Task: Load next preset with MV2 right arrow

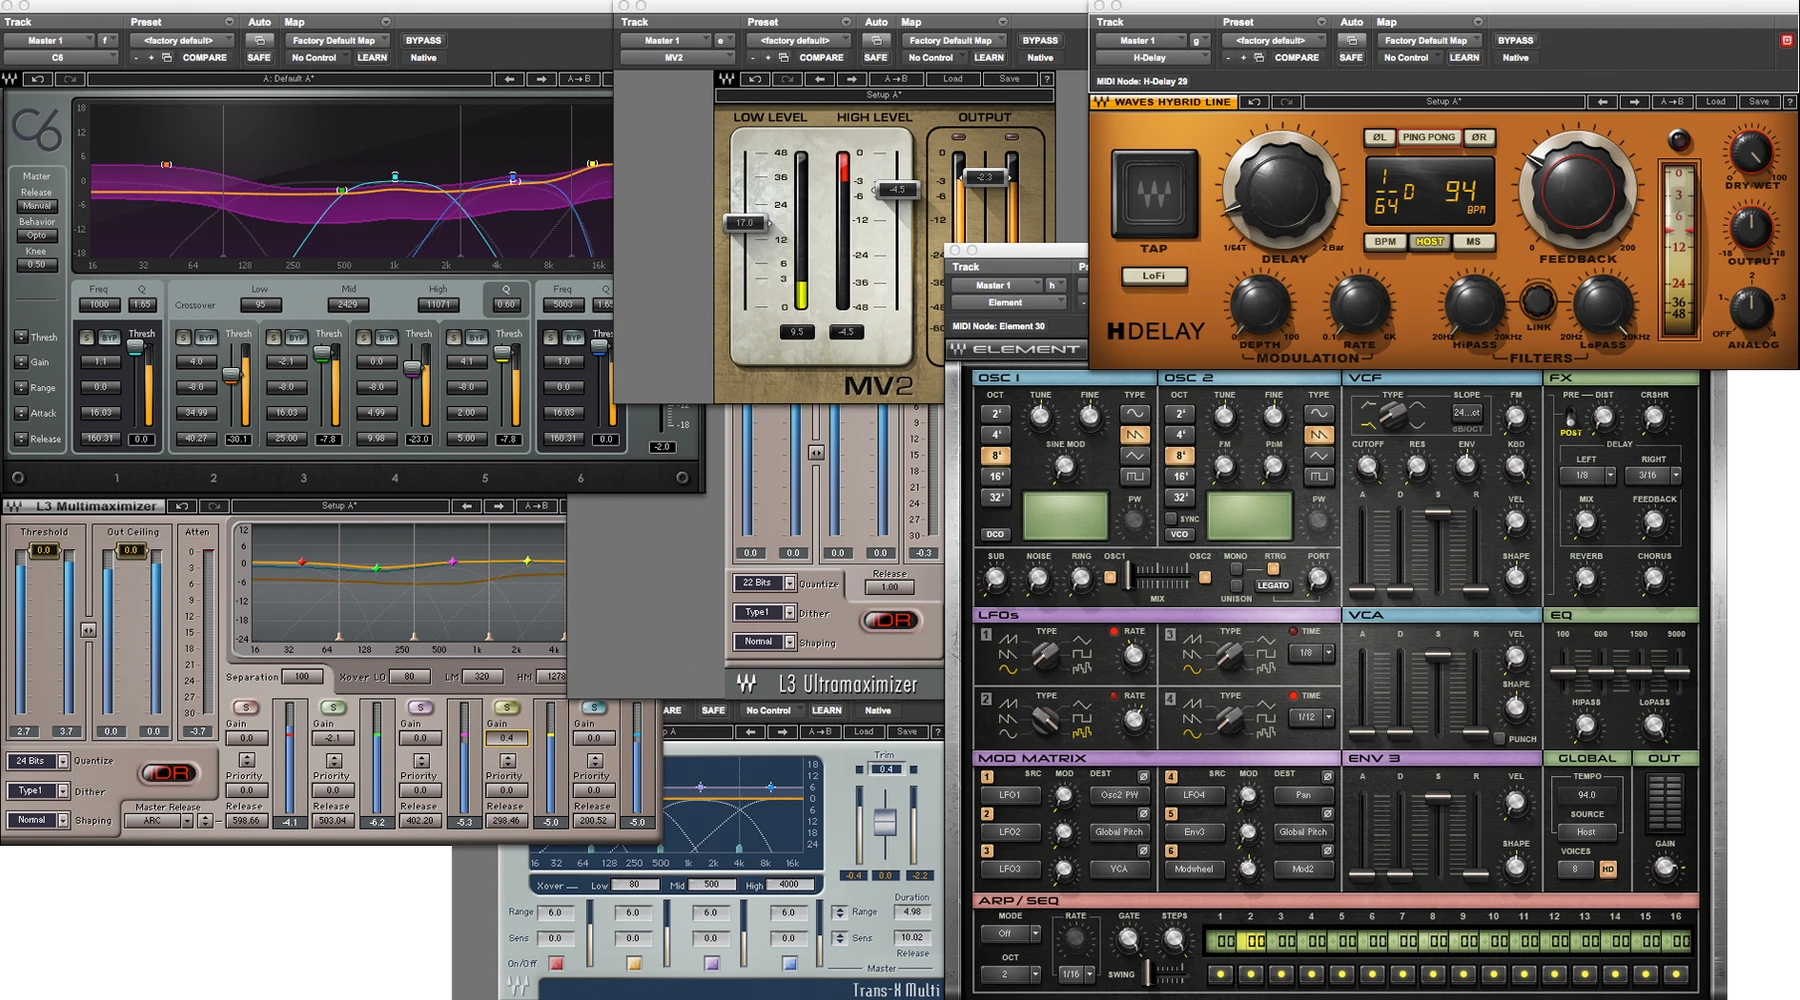Action: [851, 79]
